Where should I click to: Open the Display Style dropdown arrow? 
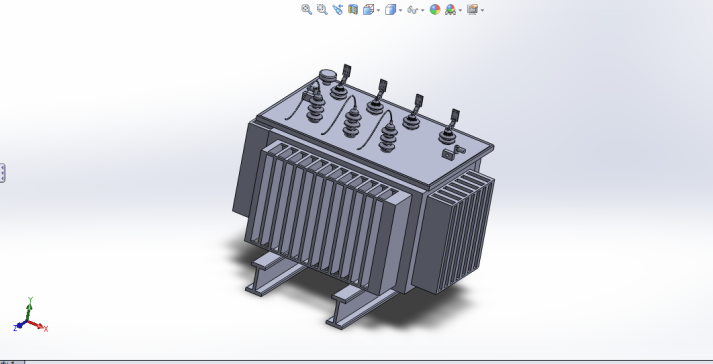(x=400, y=10)
